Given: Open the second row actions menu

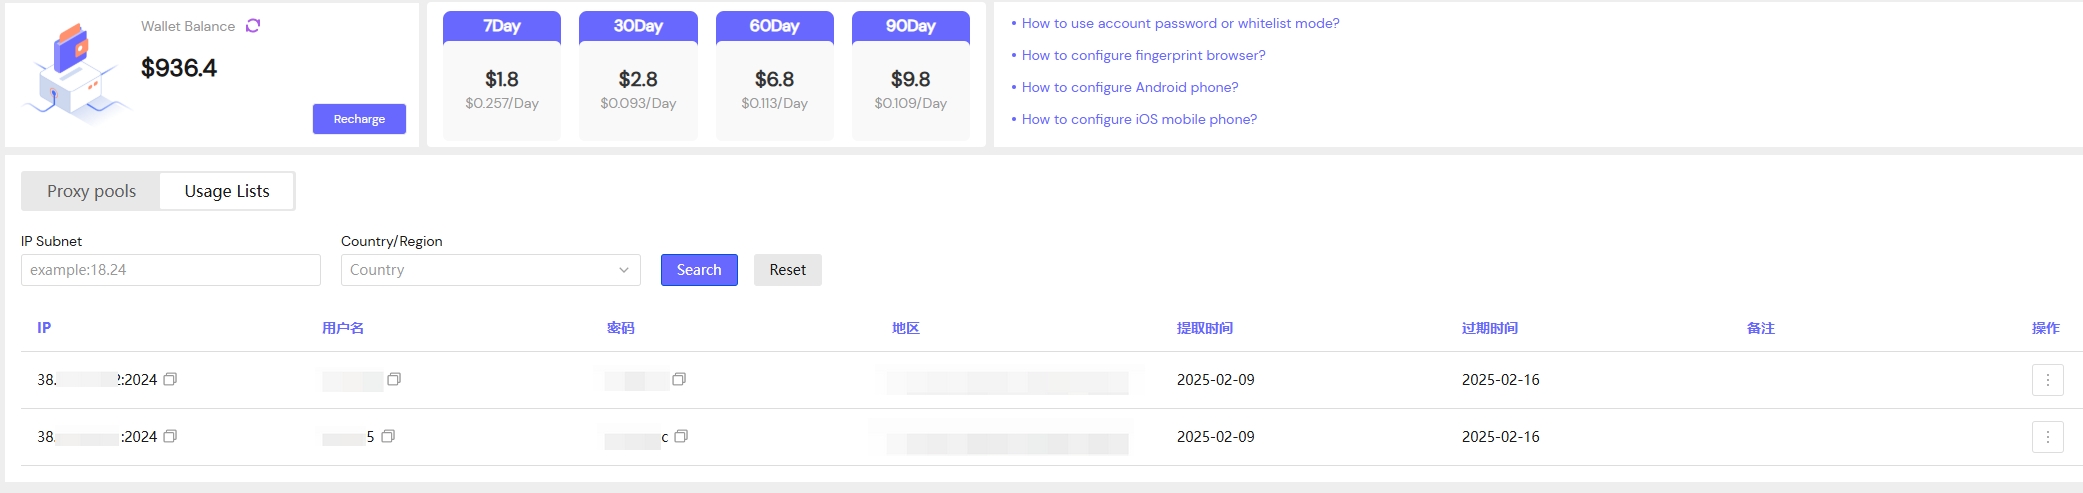Looking at the screenshot, I should [2047, 437].
